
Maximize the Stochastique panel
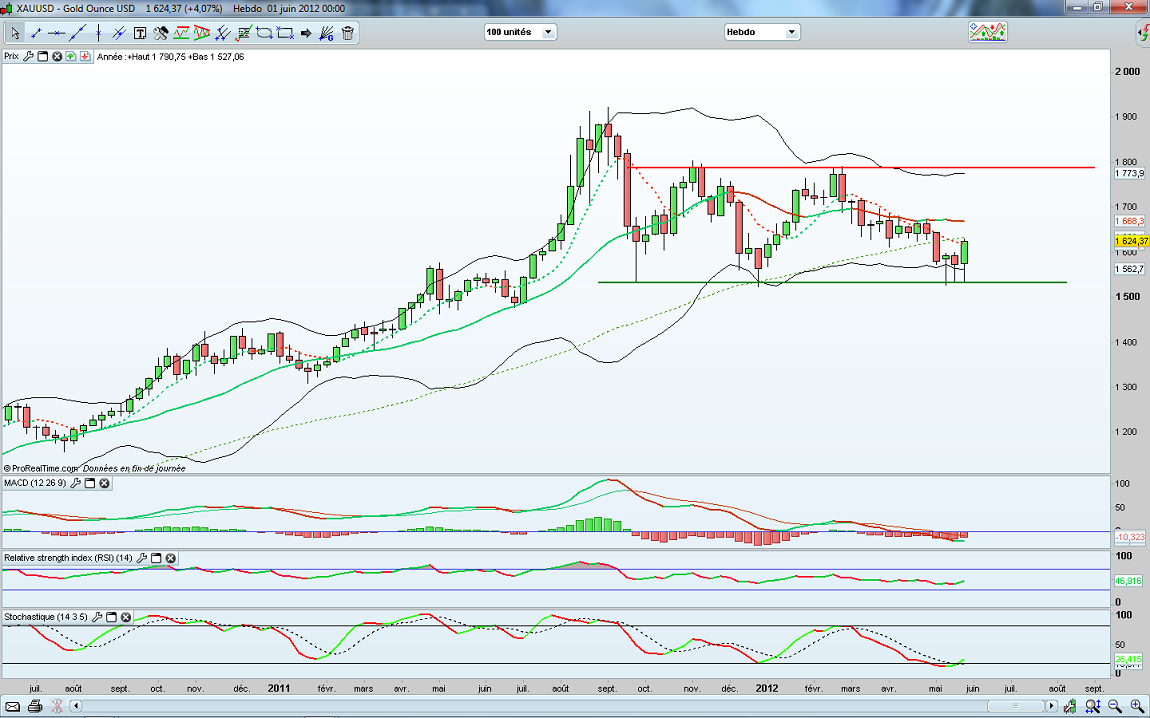point(111,617)
